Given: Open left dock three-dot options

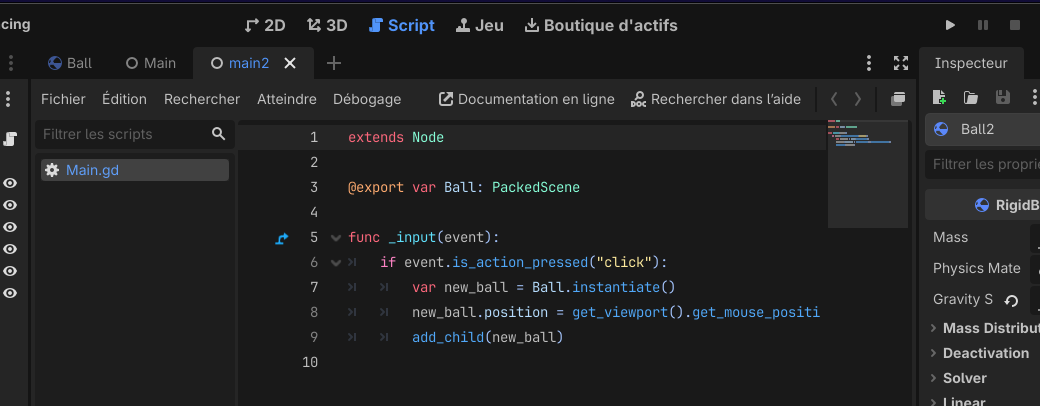Looking at the screenshot, I should pyautogui.click(x=8, y=99).
